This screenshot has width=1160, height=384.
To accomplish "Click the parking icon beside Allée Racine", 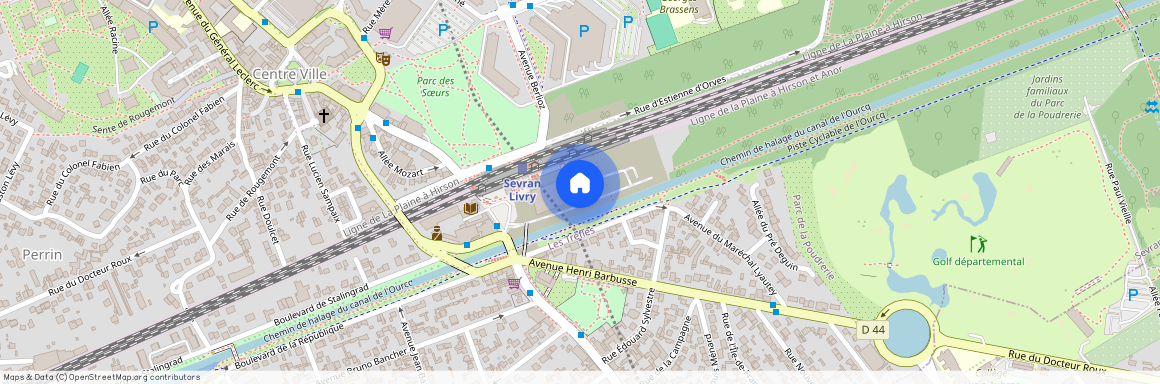I will pyautogui.click(x=153, y=27).
